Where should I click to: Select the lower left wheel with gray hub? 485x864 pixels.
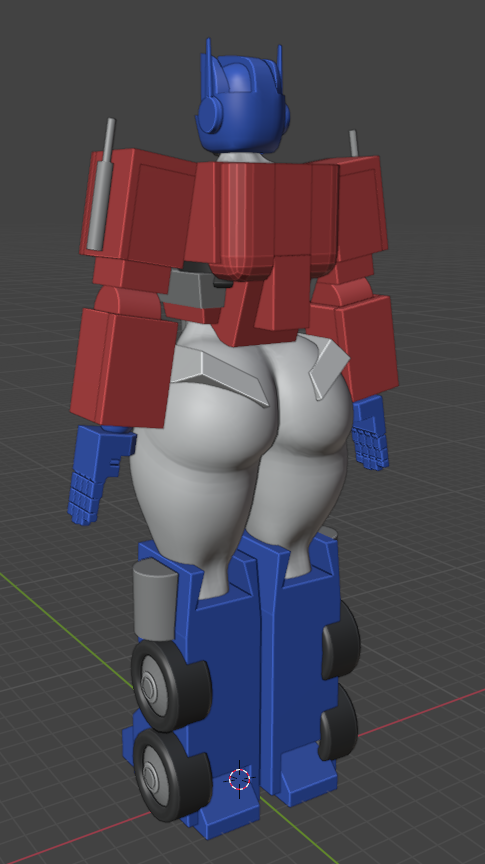click(171, 775)
